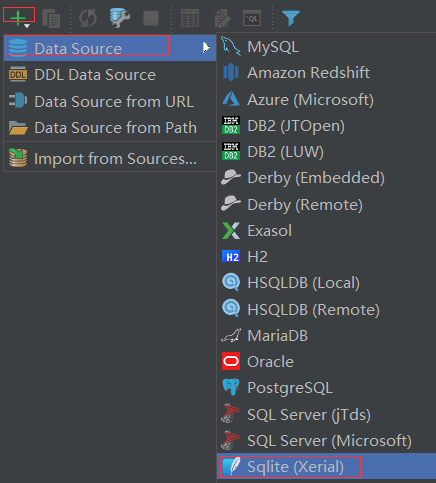
Task: Click the Import from Sources database icon
Action: pos(18,158)
